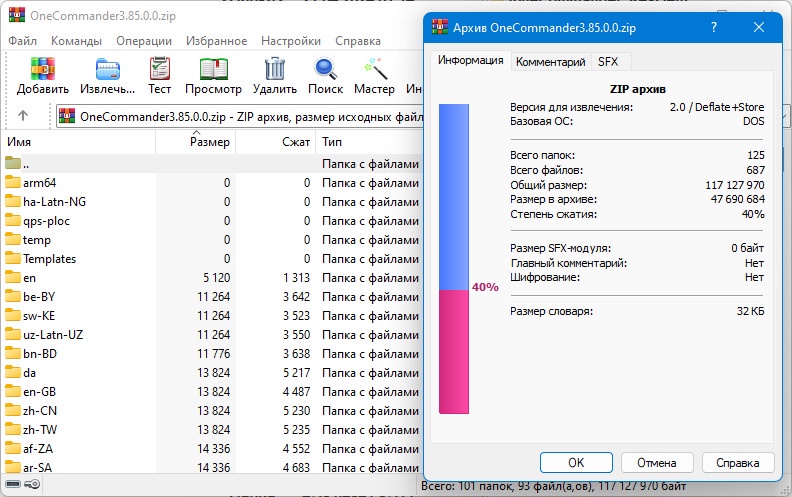Select the sw-KE folder icon
This screenshot has width=792, height=497.
coord(13,316)
